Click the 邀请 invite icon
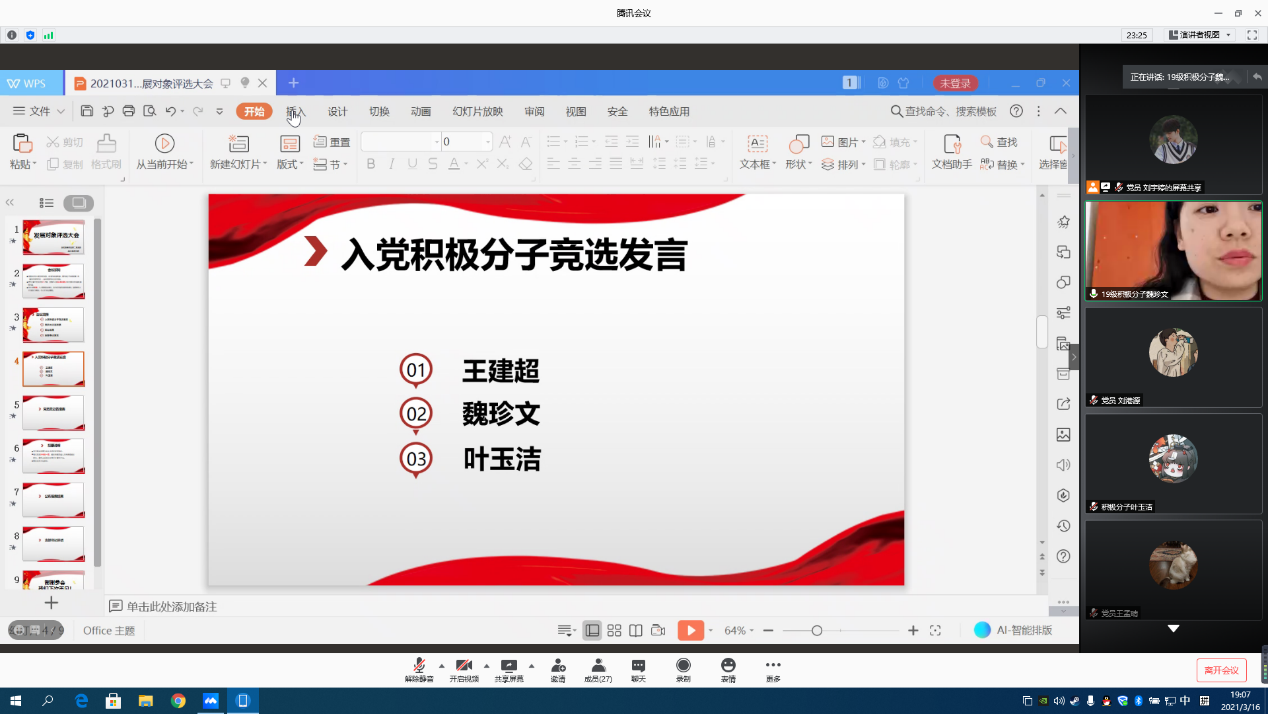 [x=558, y=666]
